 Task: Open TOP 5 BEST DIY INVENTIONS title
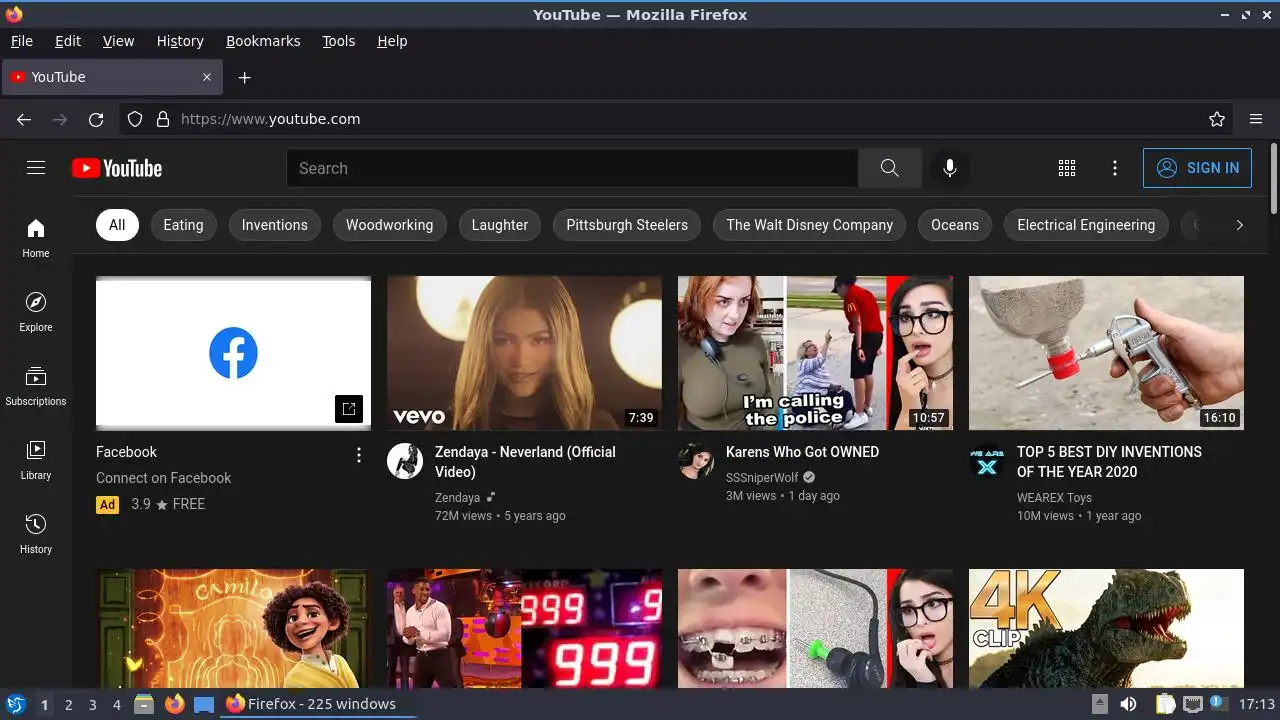point(1109,462)
